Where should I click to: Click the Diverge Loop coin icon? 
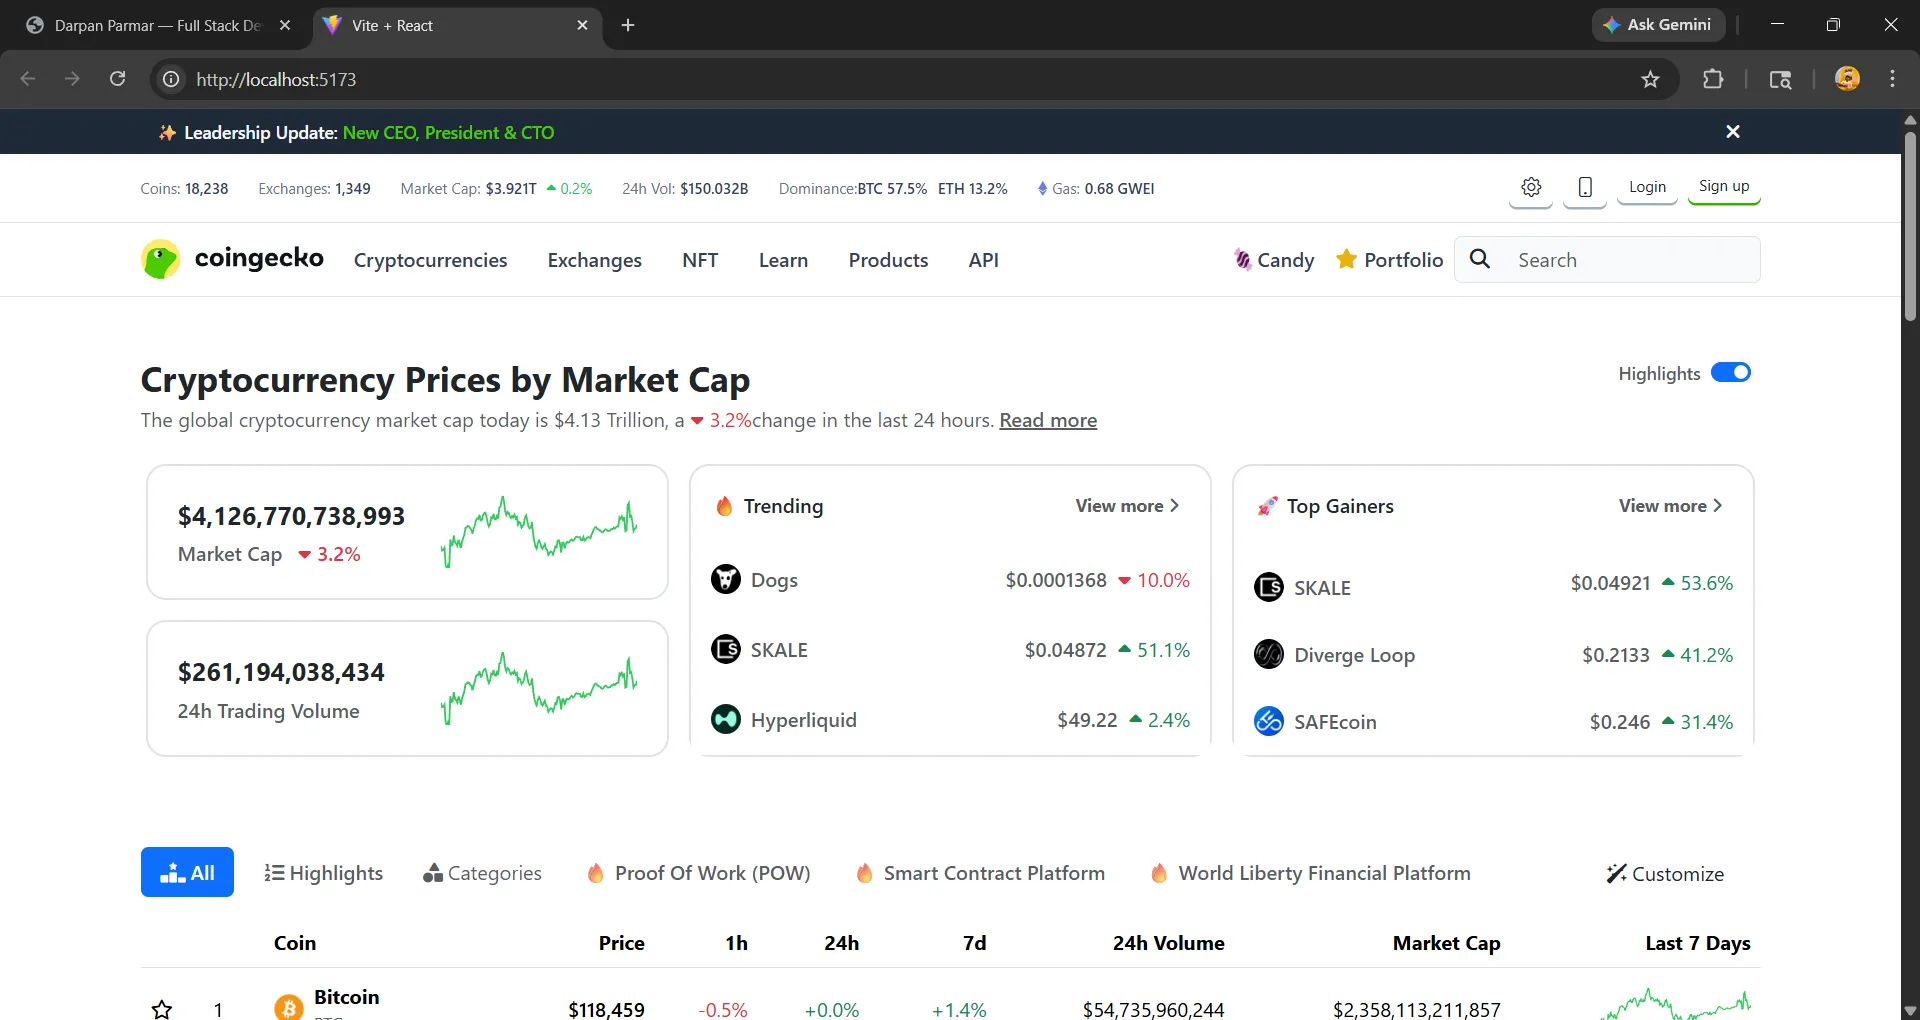click(1269, 654)
